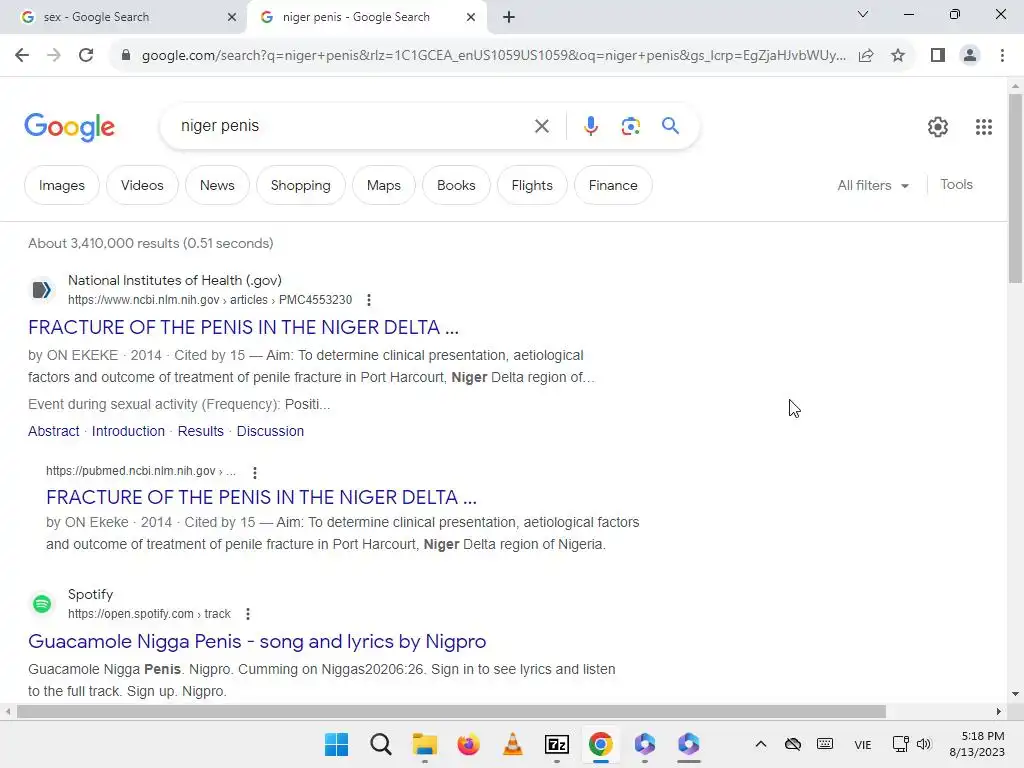The width and height of the screenshot is (1024, 768).
Task: Click the address bar URL
Action: pos(494,56)
